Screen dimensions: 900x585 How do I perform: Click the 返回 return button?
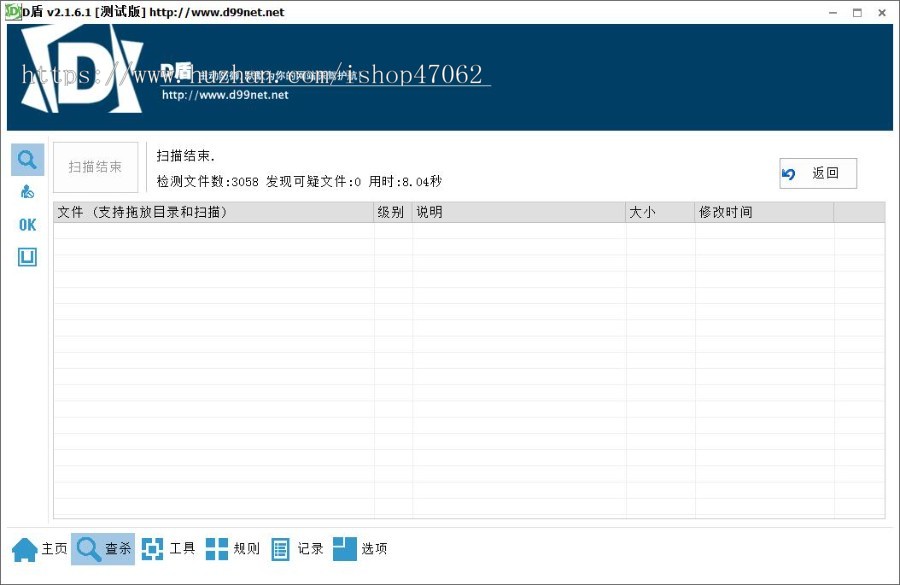tap(818, 173)
